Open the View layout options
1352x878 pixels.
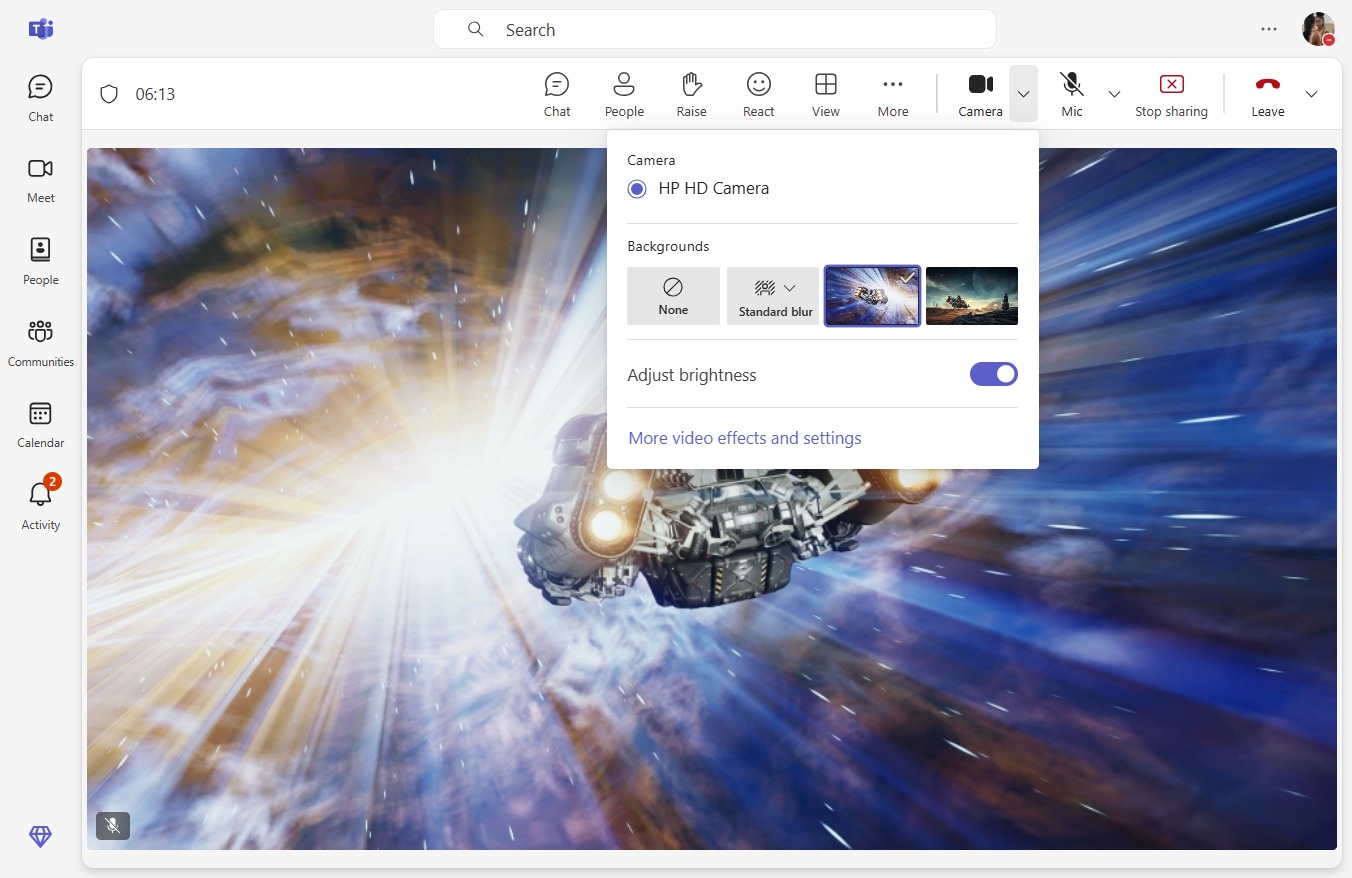tap(826, 95)
